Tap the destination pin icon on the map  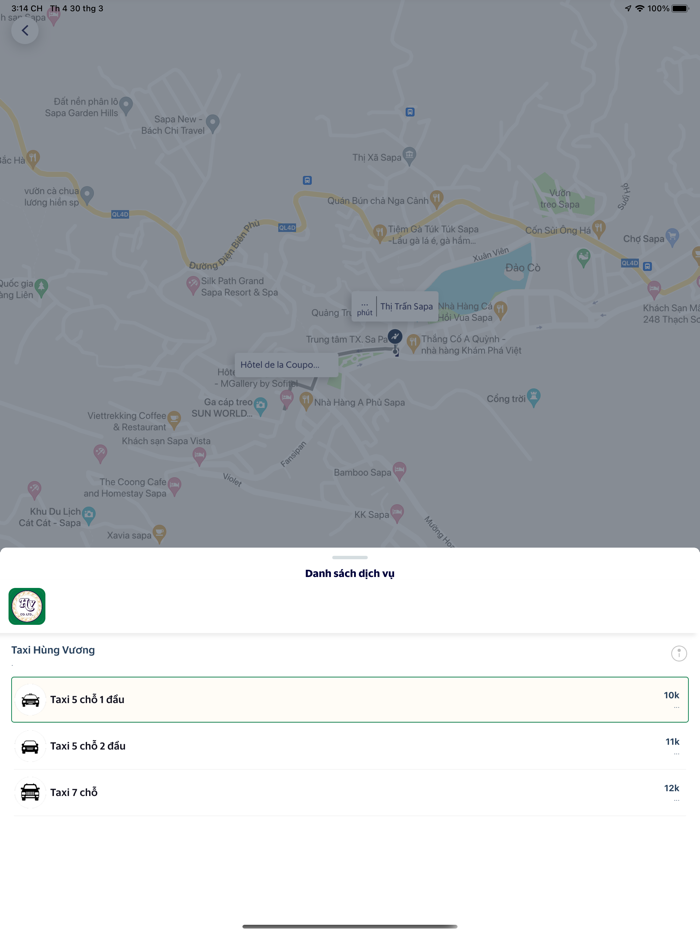coord(395,337)
